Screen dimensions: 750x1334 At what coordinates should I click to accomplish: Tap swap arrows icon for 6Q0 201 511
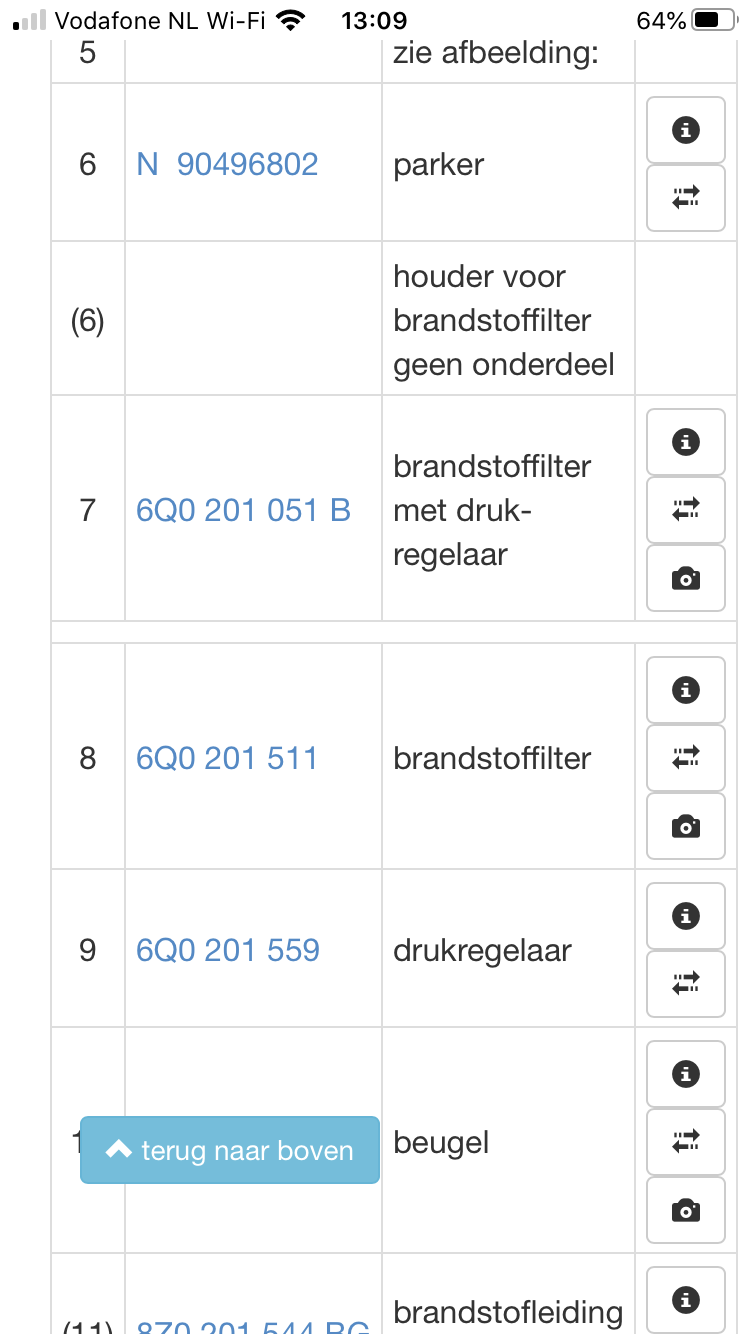[686, 758]
